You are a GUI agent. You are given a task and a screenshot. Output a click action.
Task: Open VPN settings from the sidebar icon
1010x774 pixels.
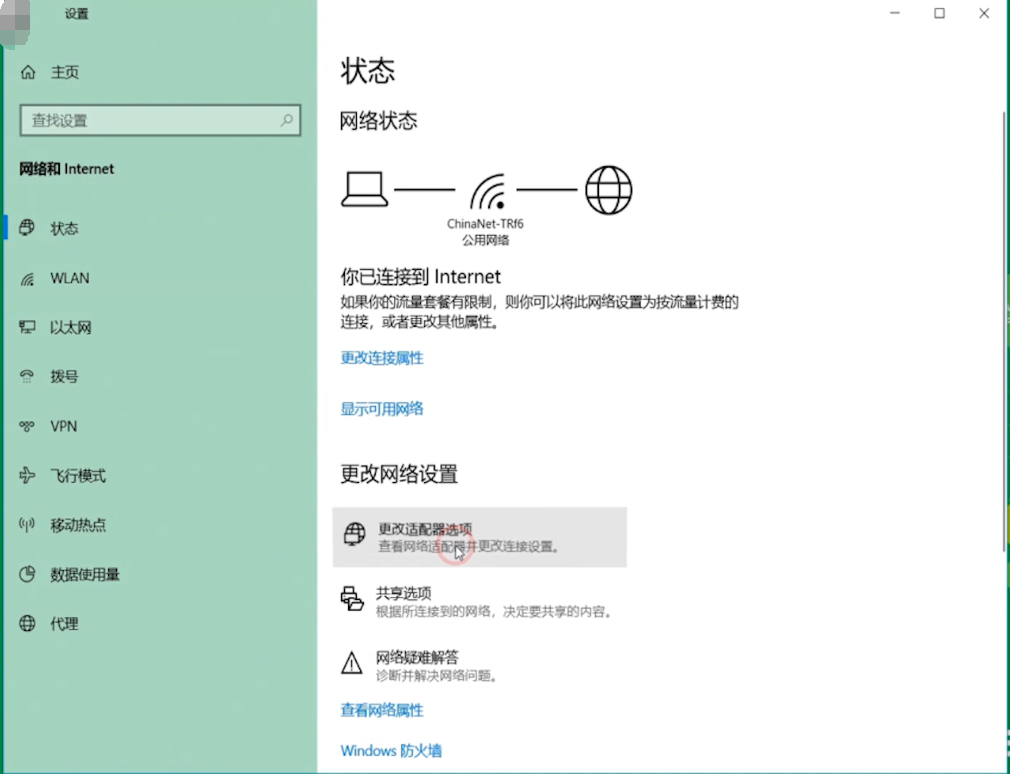(28, 426)
